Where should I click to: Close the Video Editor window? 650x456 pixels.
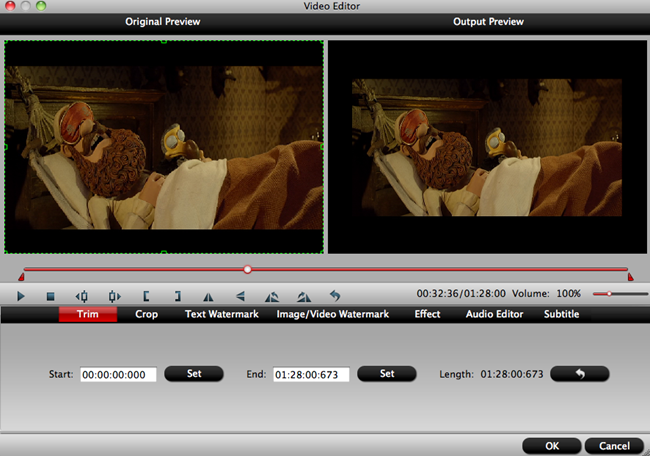(x=10, y=6)
